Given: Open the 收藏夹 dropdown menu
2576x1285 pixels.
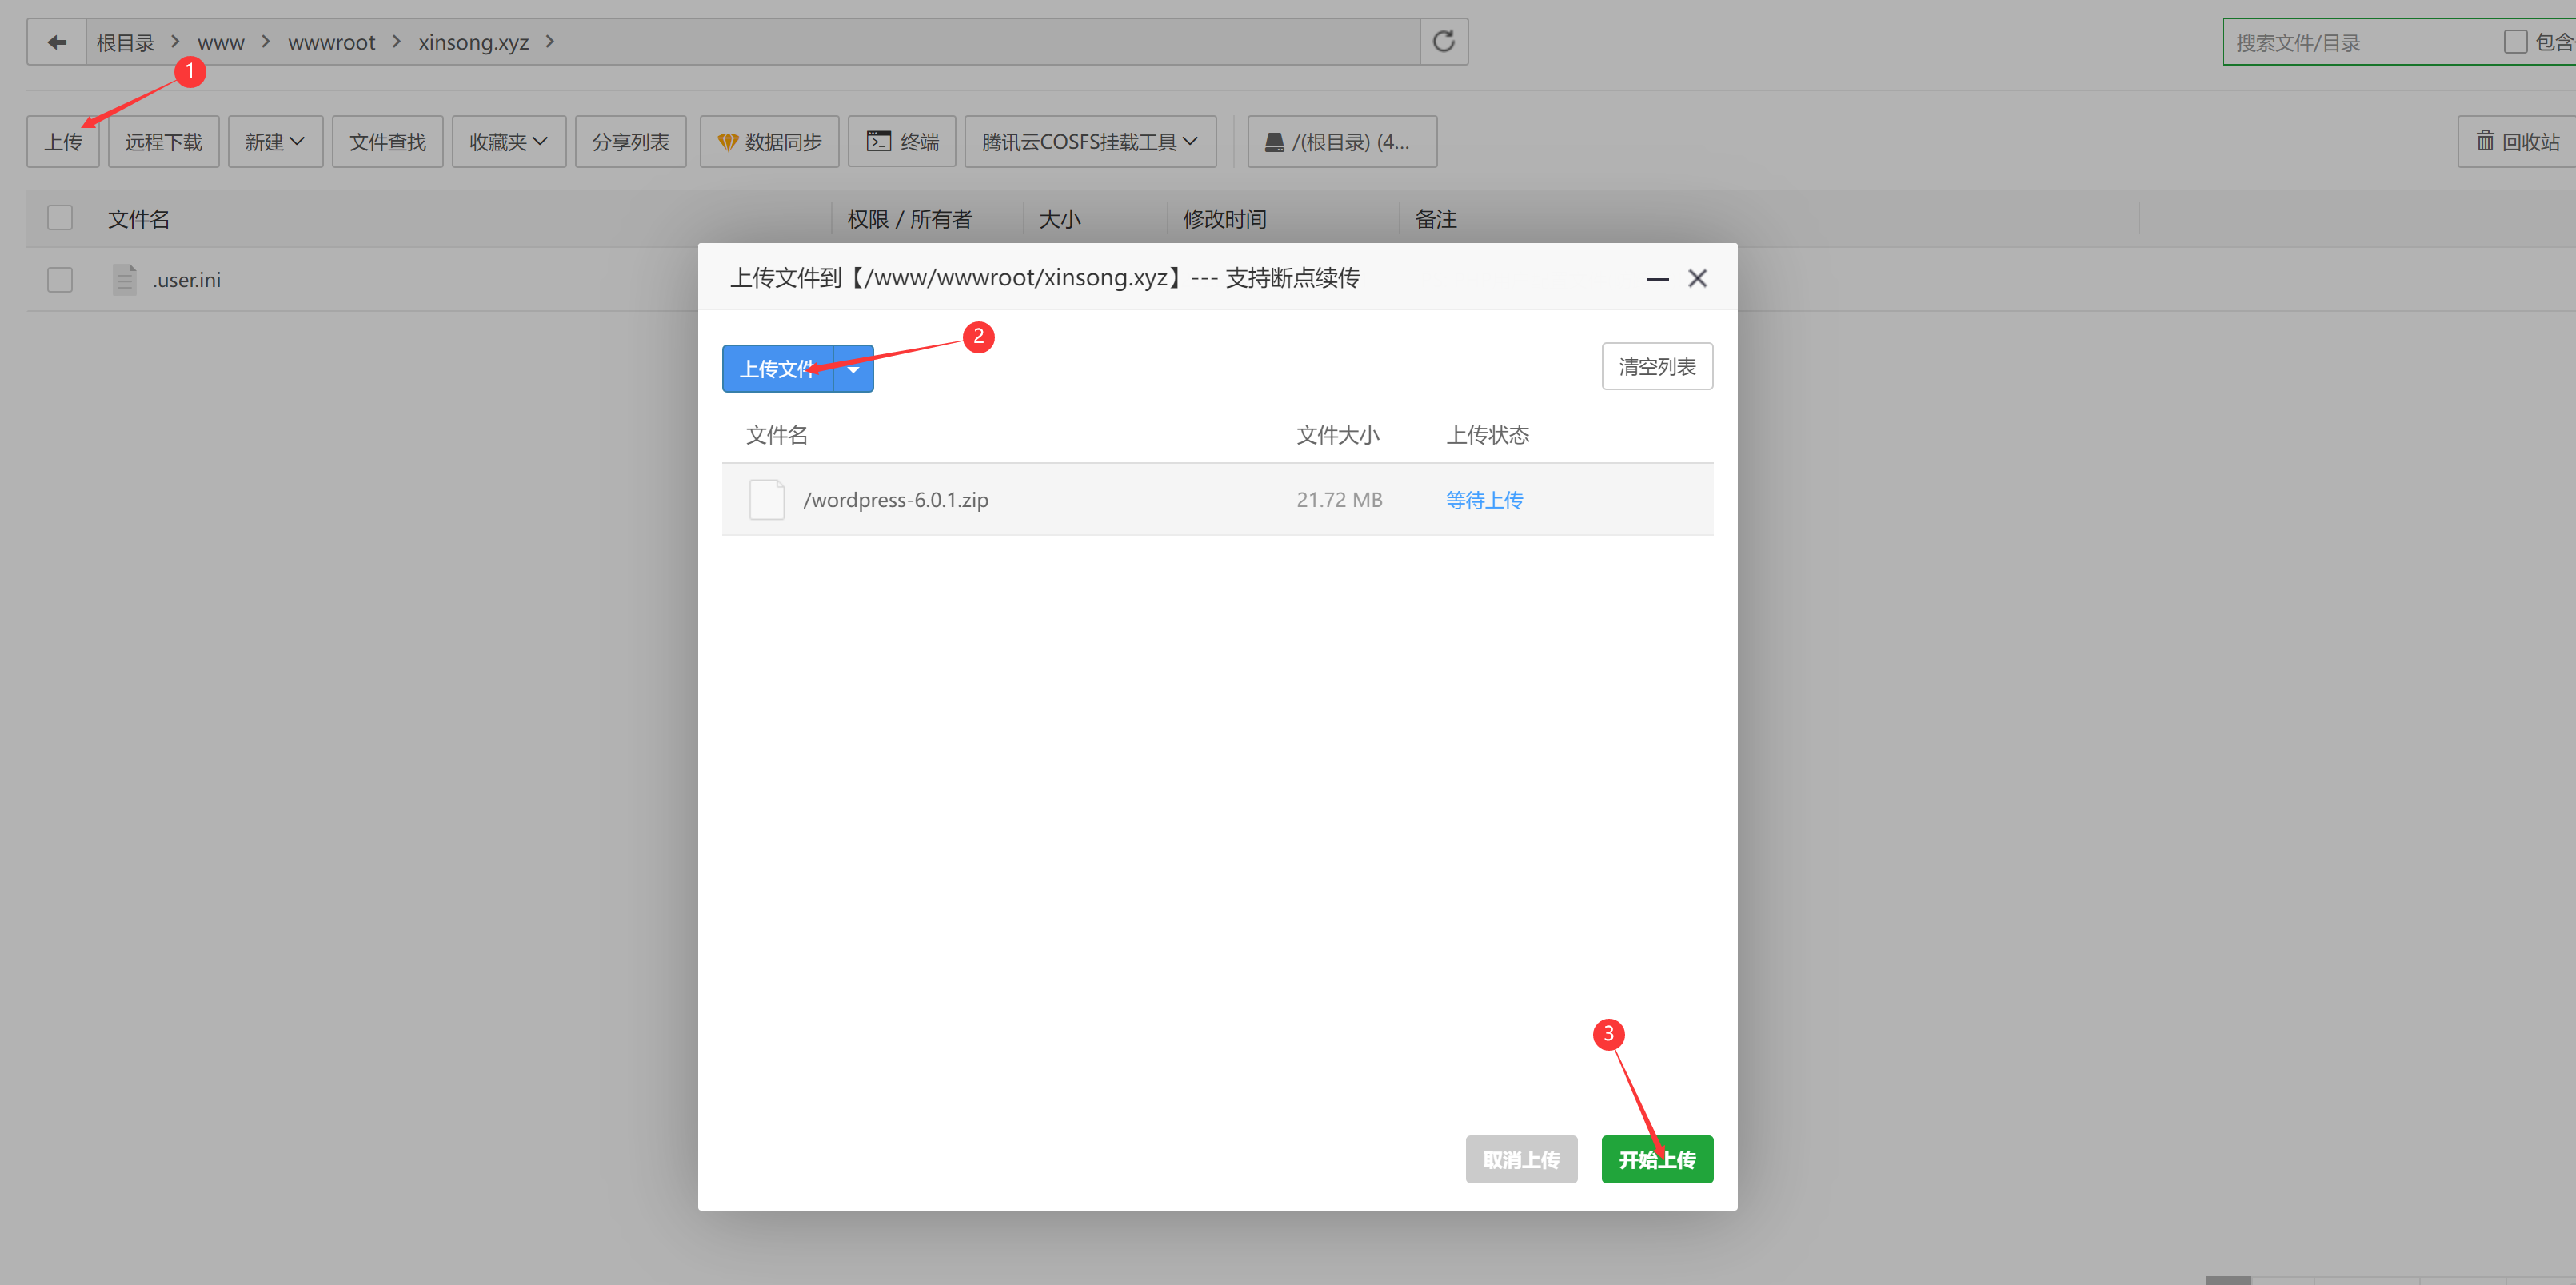Looking at the screenshot, I should tap(508, 142).
